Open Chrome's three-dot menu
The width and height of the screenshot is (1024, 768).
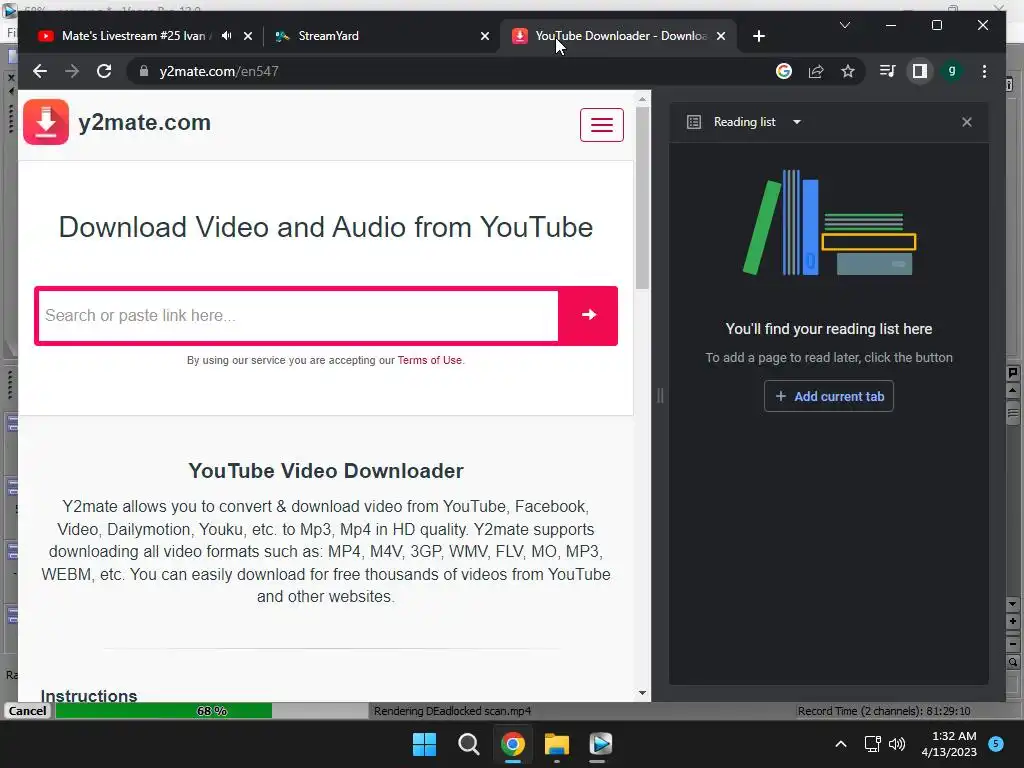(x=984, y=71)
